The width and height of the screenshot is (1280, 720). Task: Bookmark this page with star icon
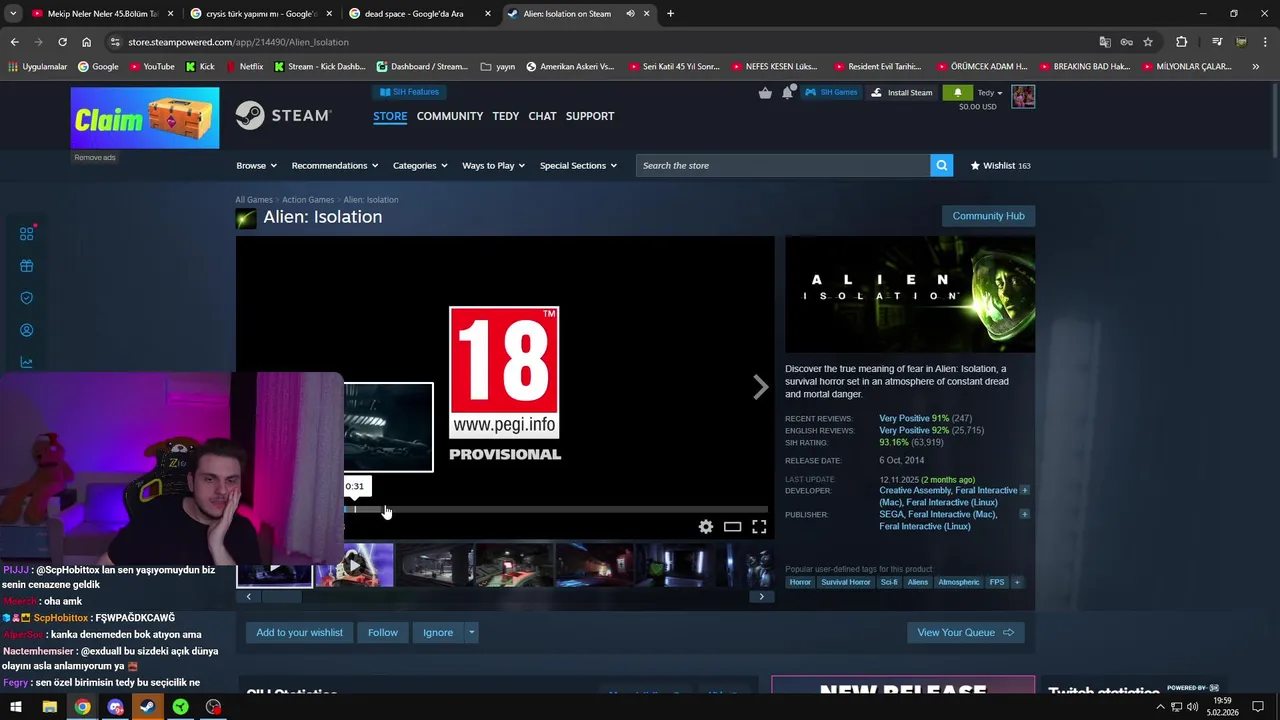click(x=1148, y=42)
